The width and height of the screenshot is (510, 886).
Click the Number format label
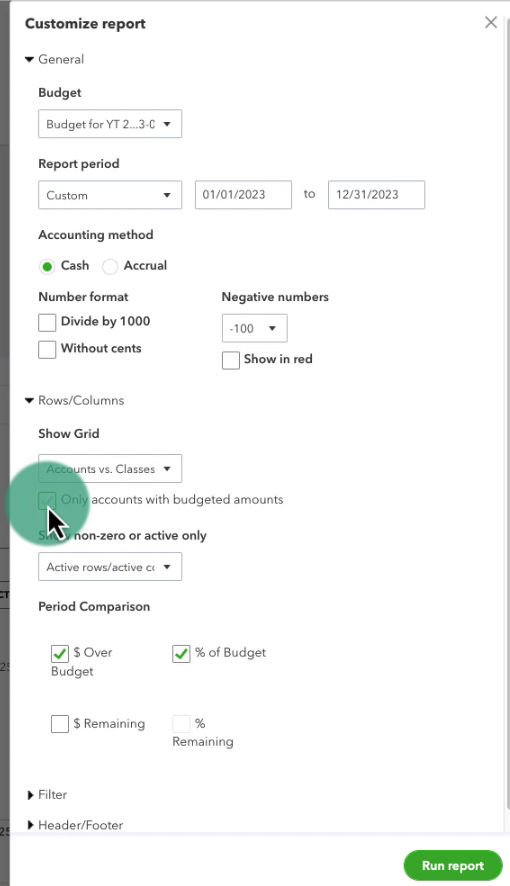coord(84,297)
